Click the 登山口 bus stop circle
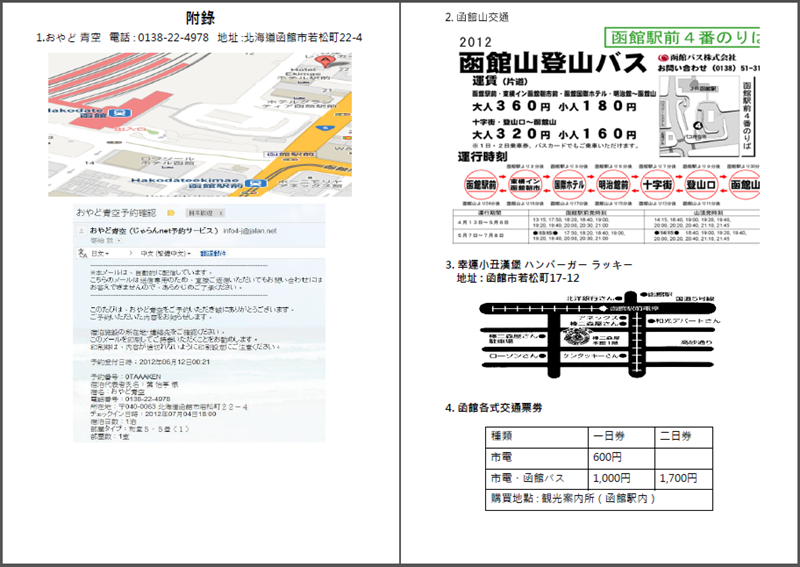The image size is (800, 567). (x=701, y=185)
